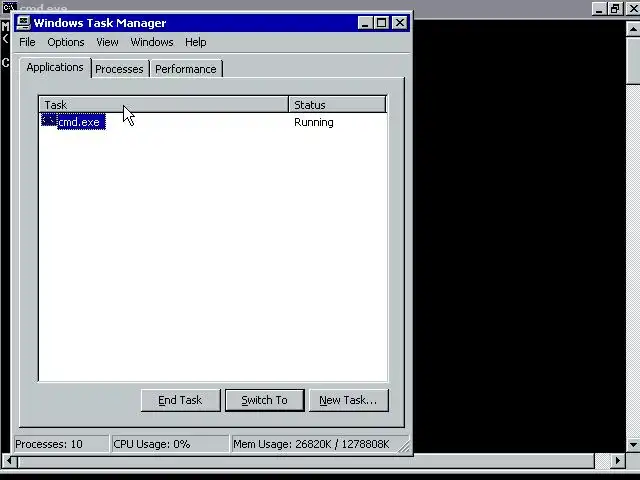
Task: Click the Switch To button
Action: point(264,400)
